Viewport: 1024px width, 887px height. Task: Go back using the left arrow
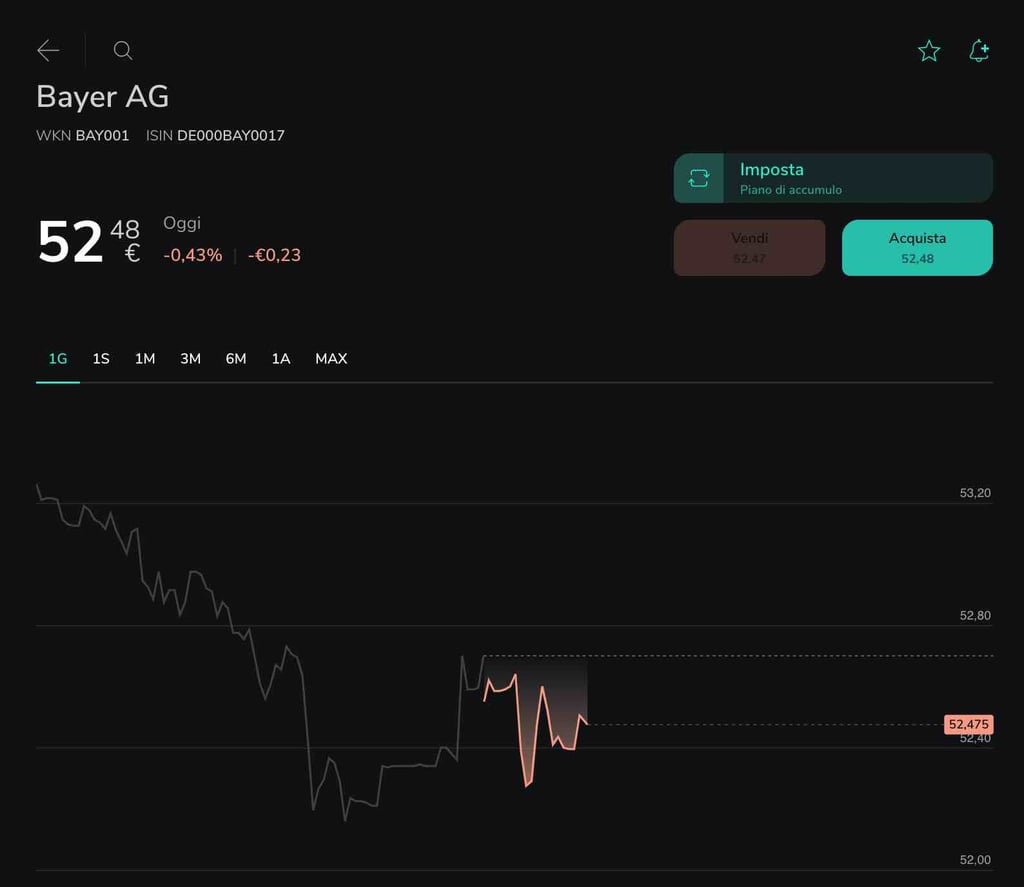(48, 51)
